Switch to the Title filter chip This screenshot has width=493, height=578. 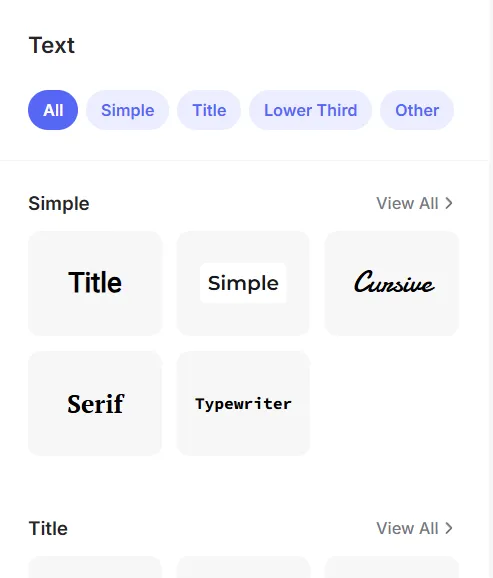pos(209,110)
